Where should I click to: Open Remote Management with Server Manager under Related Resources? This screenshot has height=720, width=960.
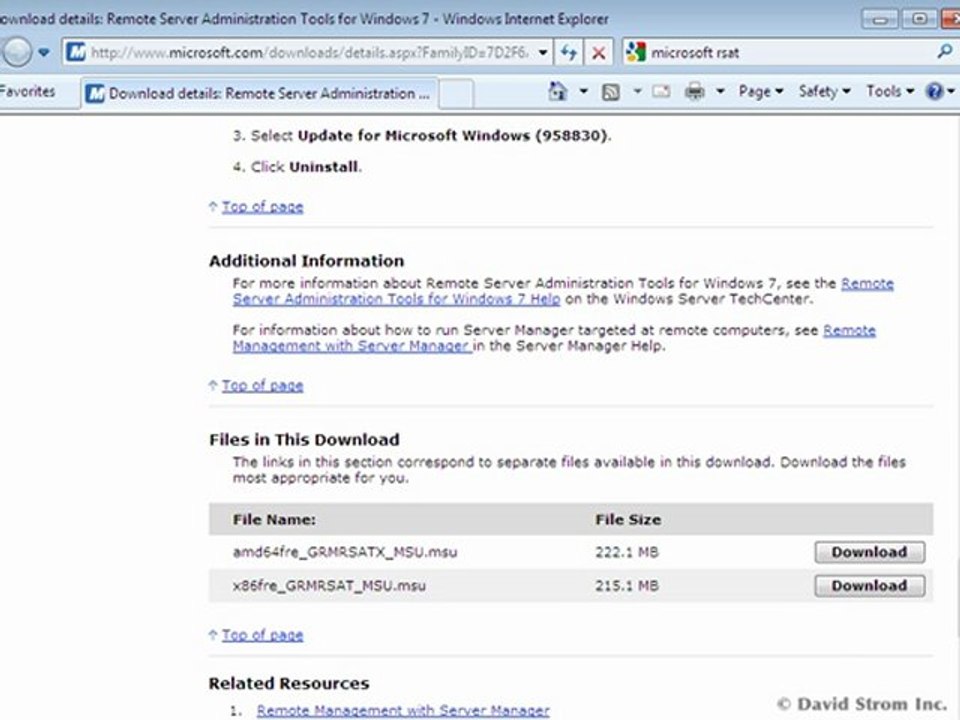tap(403, 711)
